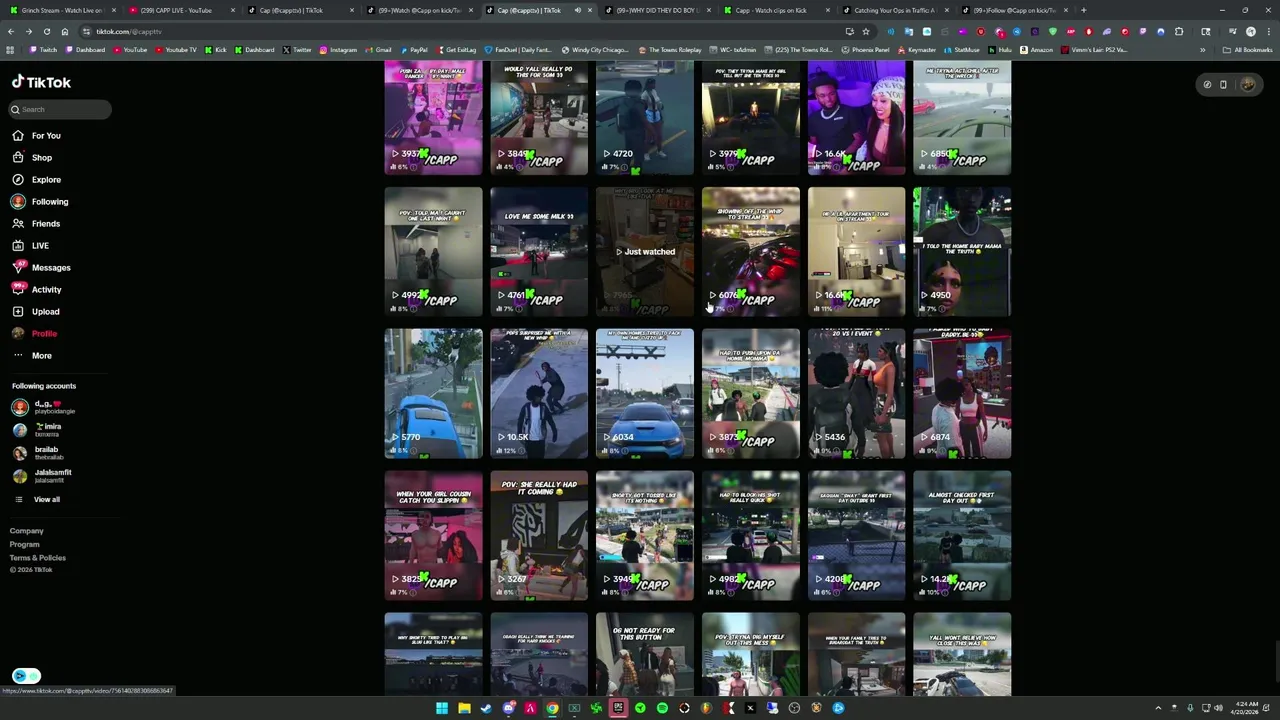
Task: Go to the Explore page
Action: (36, 179)
